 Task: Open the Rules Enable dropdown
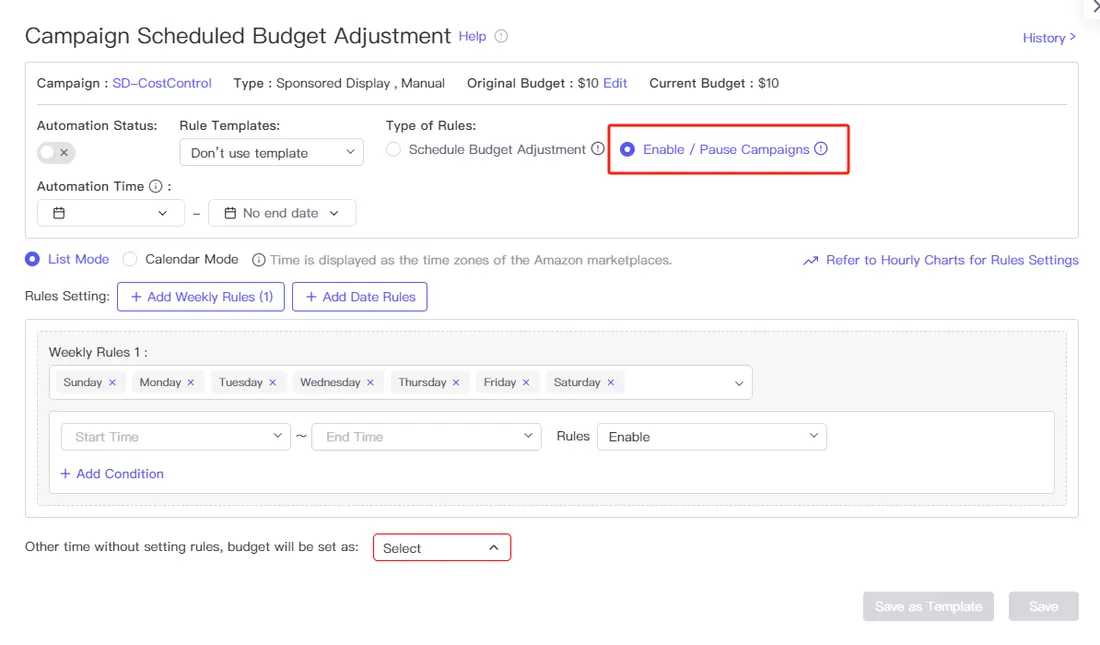[x=712, y=437]
